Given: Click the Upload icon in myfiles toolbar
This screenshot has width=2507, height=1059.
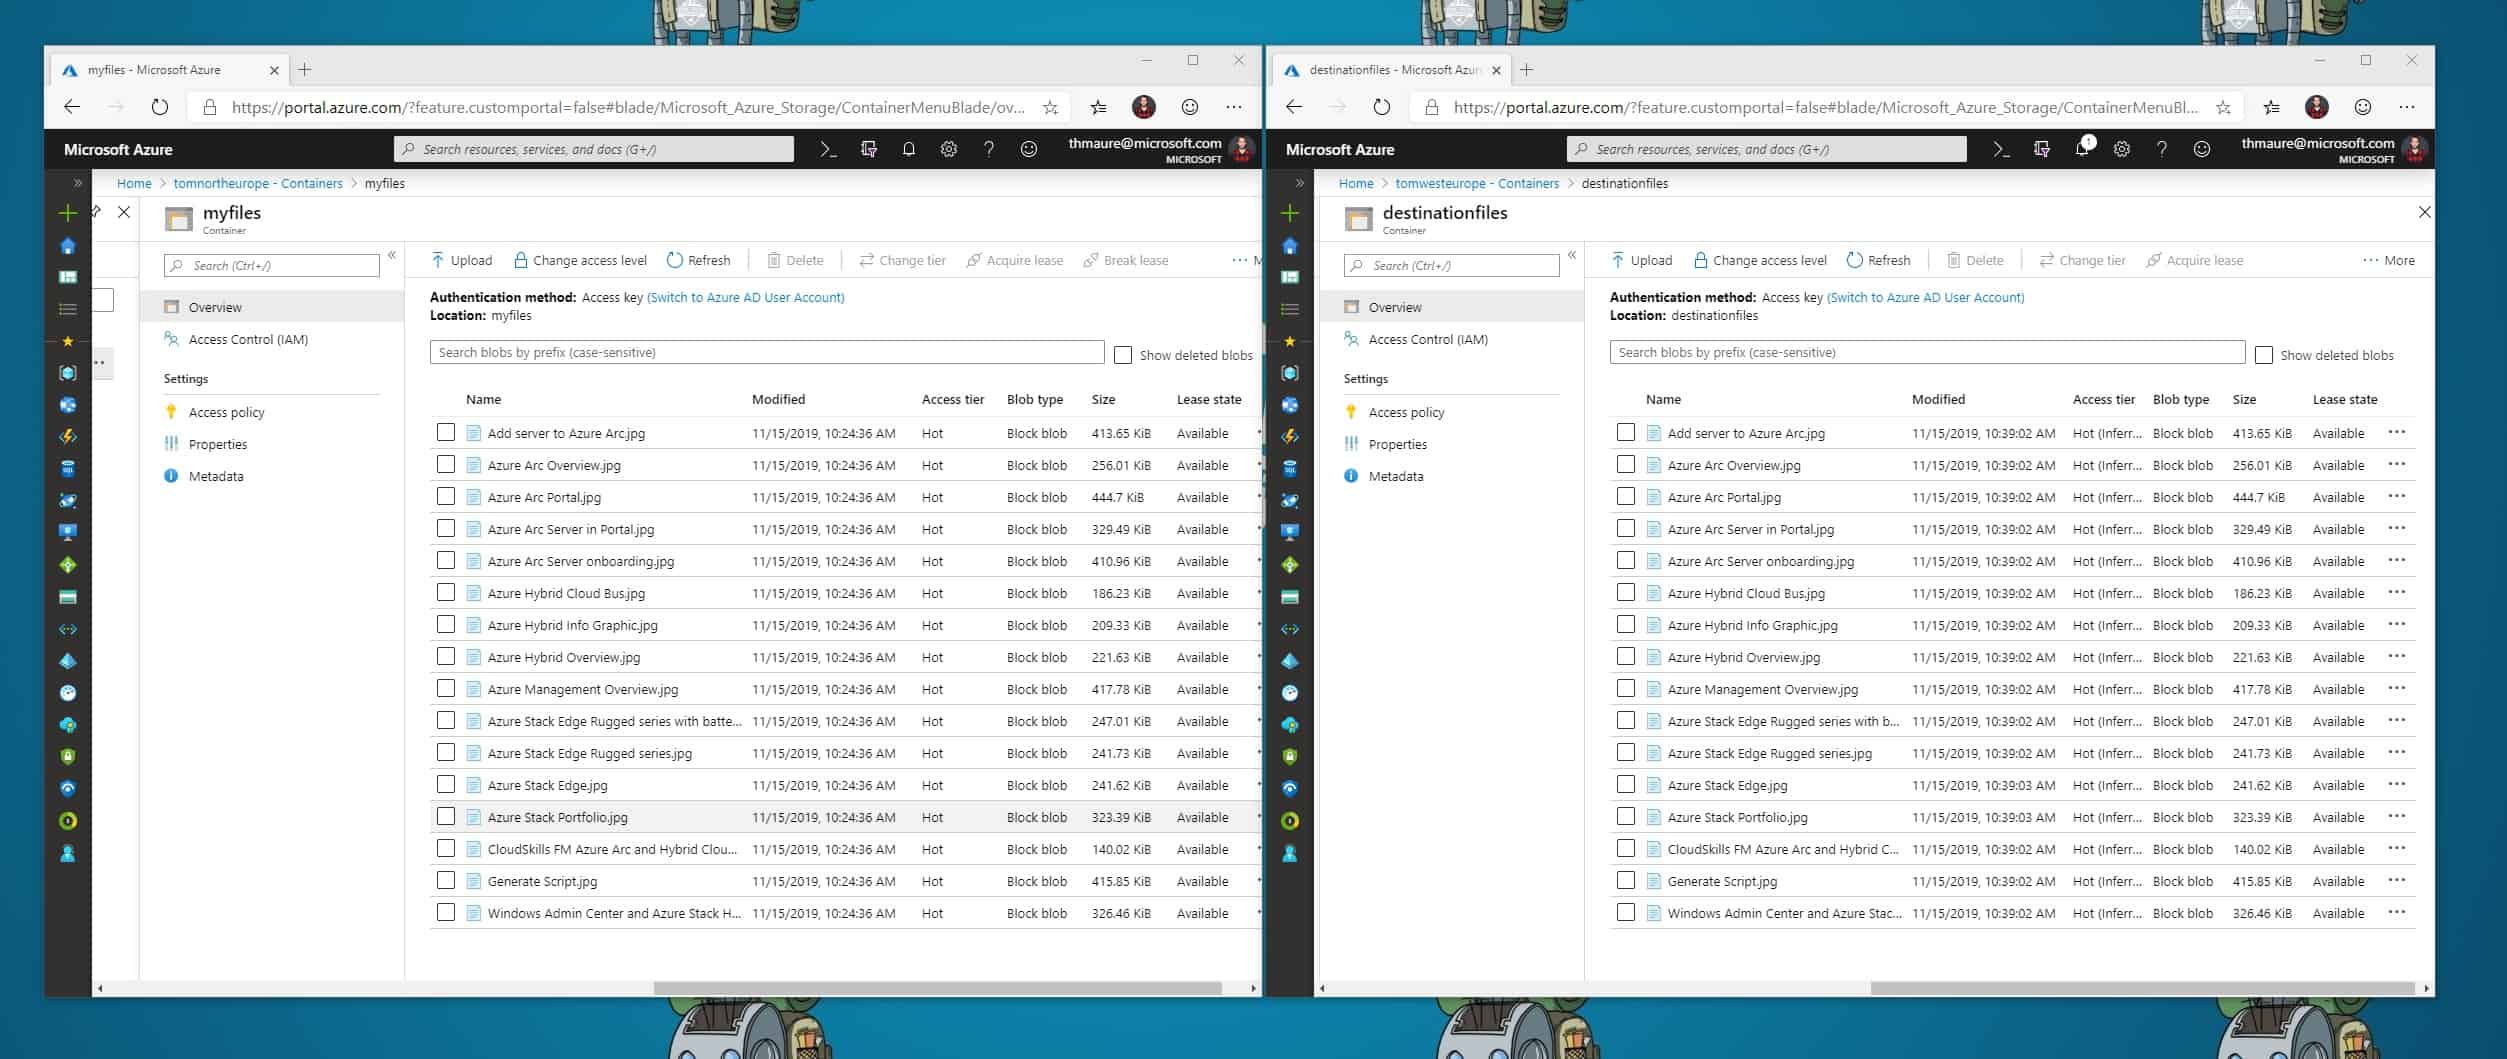Looking at the screenshot, I should click(x=437, y=260).
